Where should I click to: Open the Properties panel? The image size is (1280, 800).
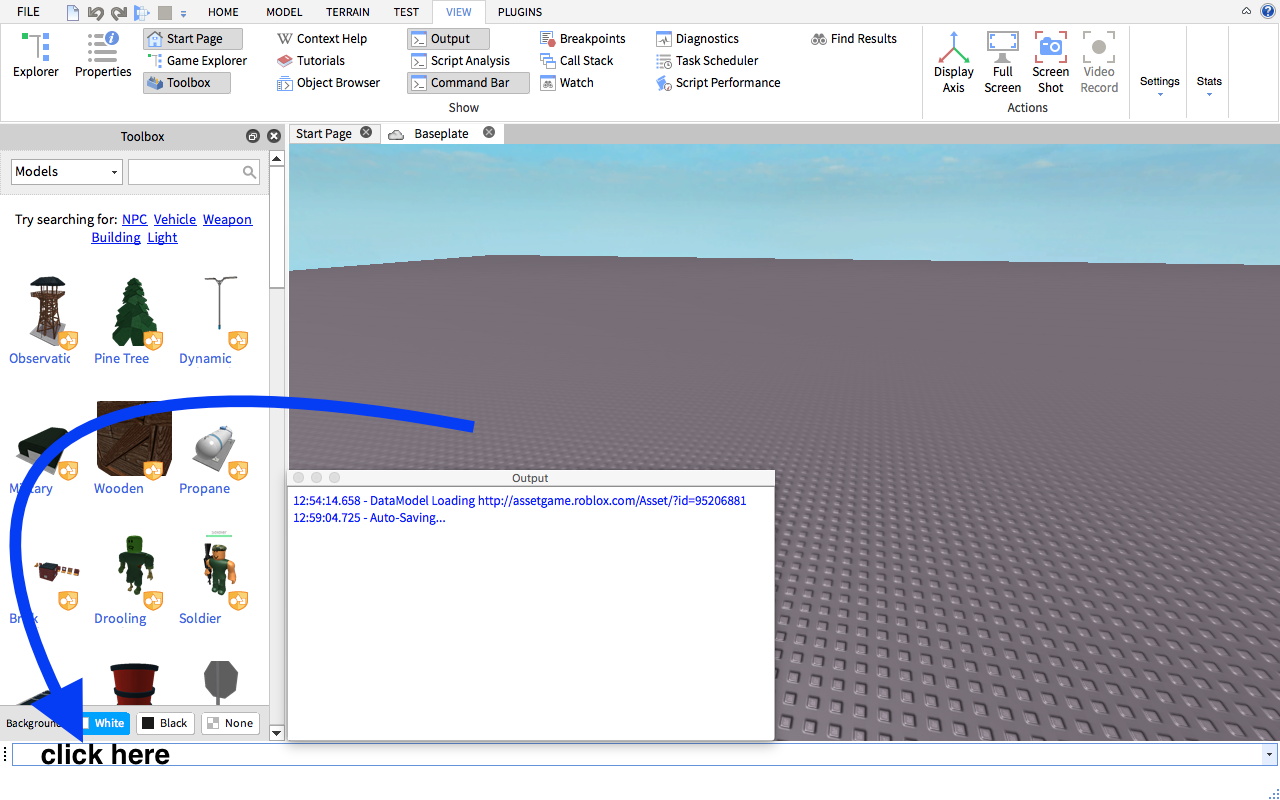(103, 56)
